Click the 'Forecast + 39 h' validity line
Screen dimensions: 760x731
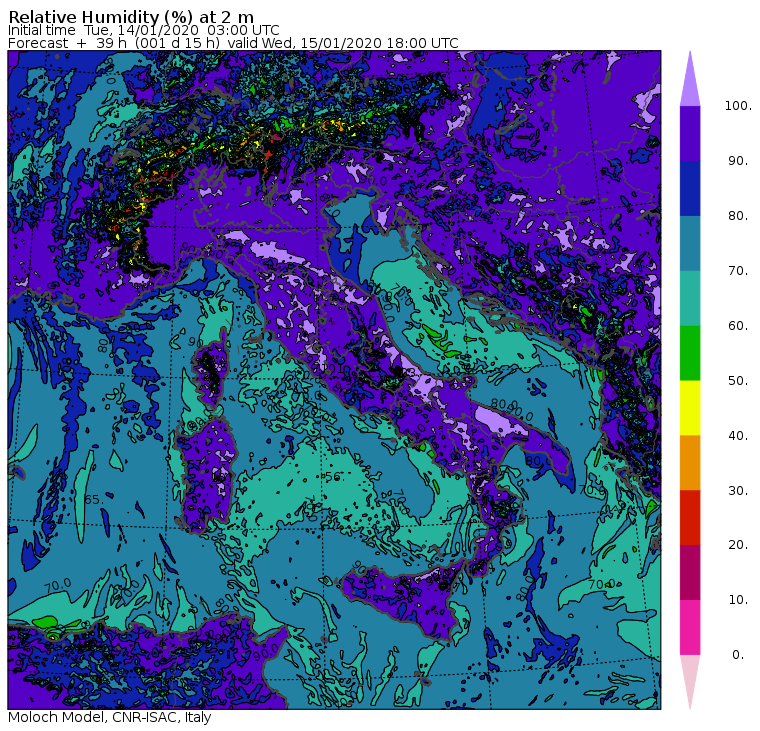tap(233, 43)
